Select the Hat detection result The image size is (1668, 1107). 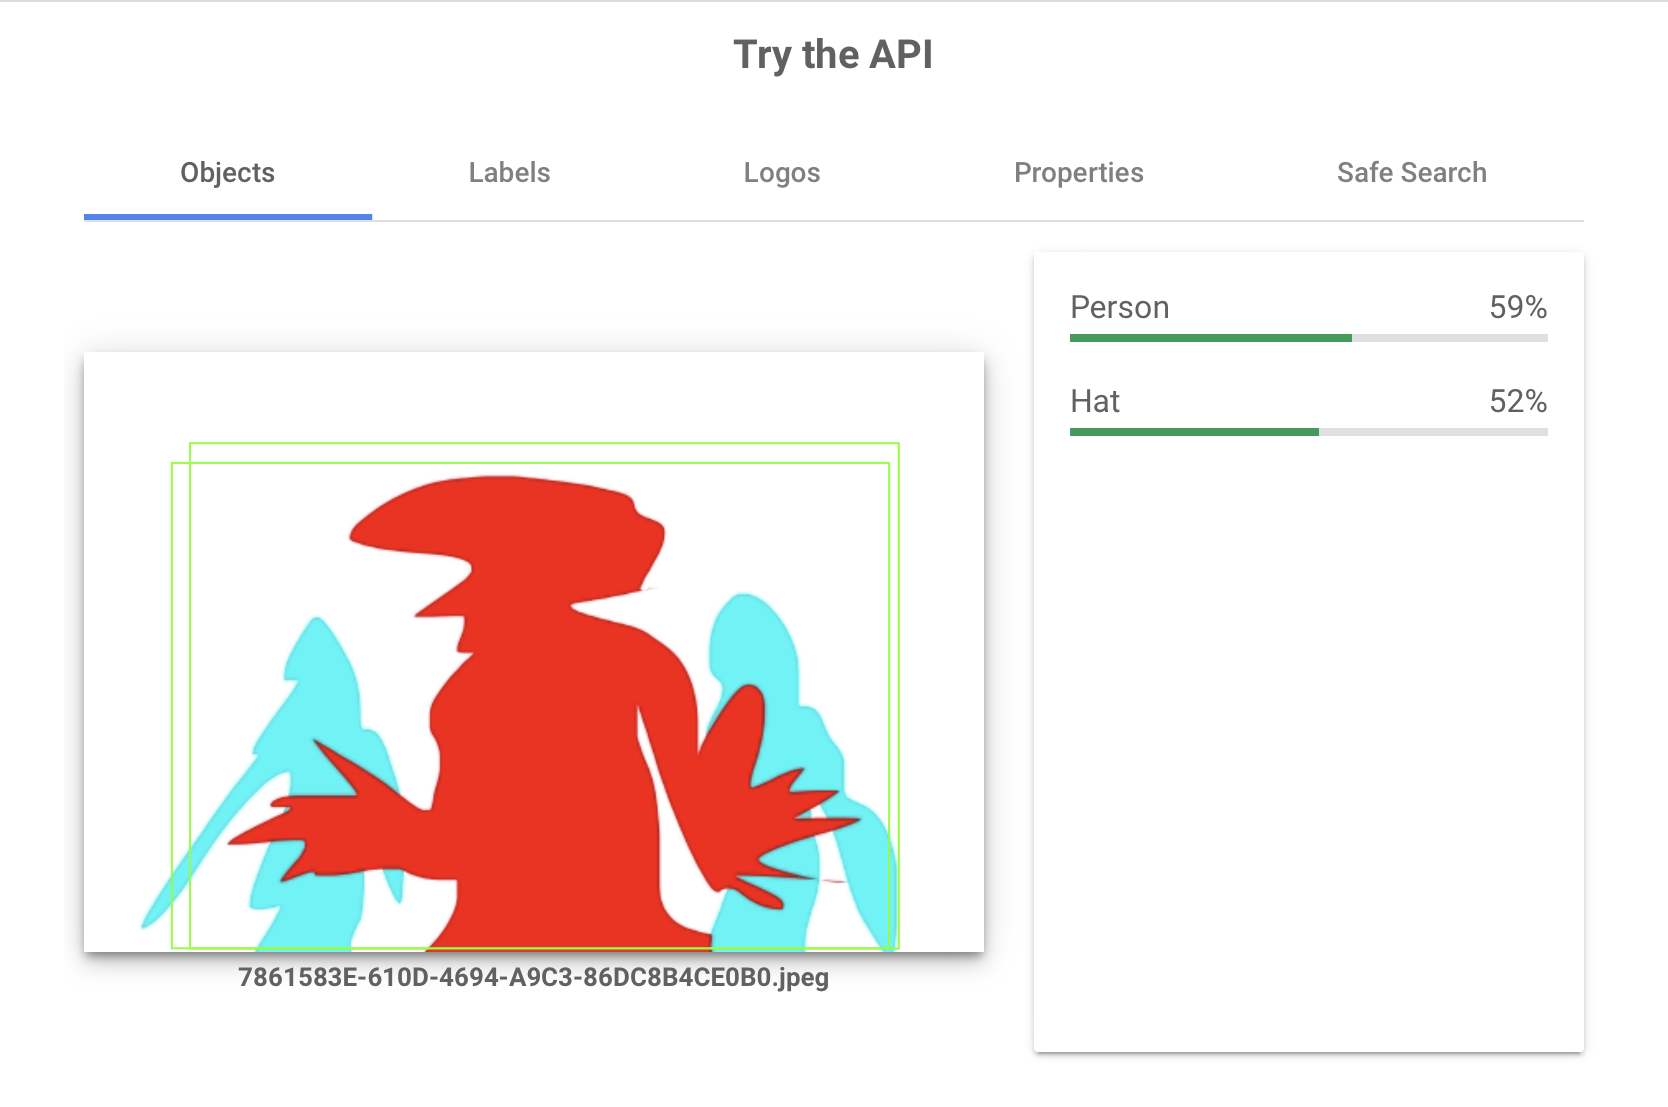click(1309, 409)
